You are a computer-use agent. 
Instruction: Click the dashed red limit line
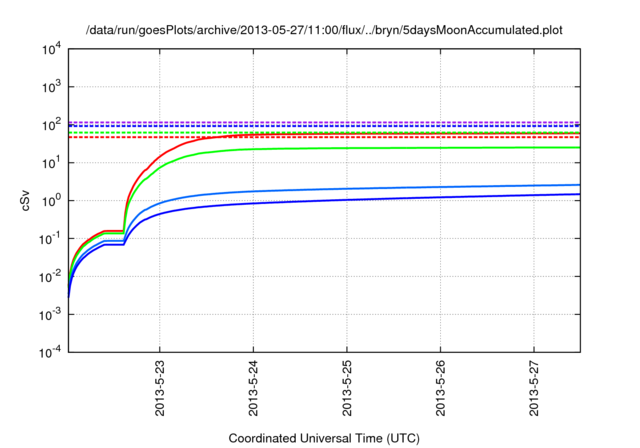tap(324, 138)
